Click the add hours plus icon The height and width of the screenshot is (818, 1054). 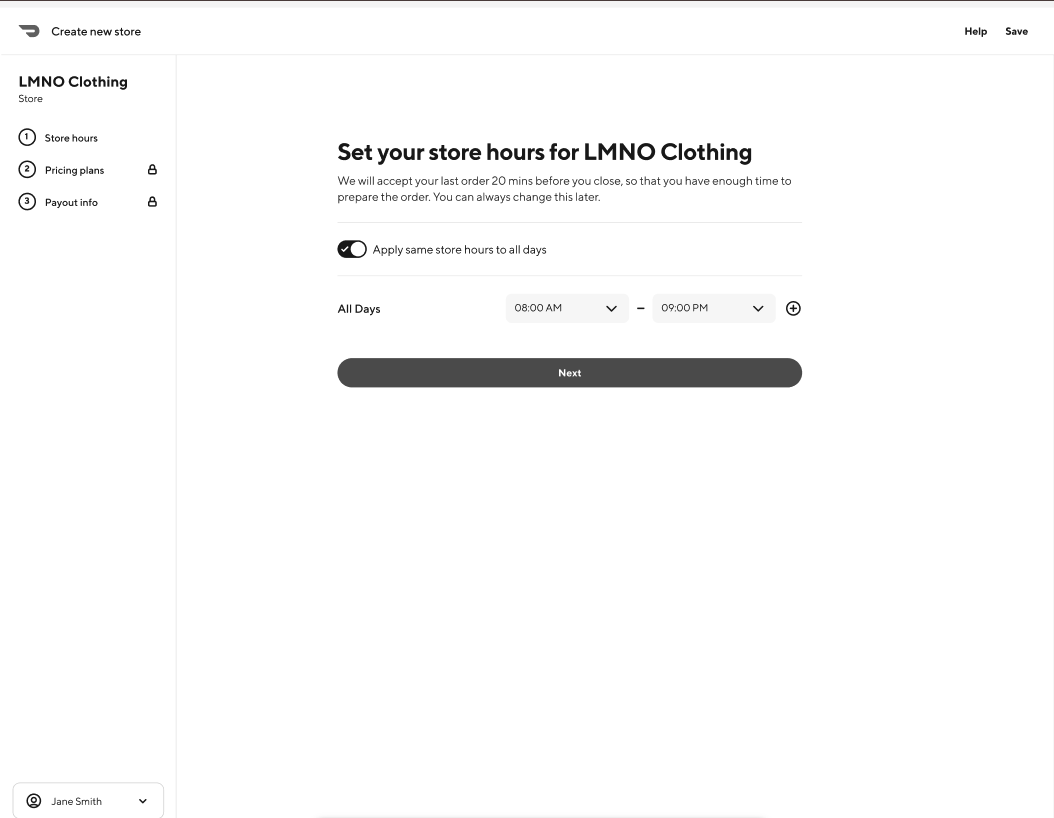(x=793, y=309)
